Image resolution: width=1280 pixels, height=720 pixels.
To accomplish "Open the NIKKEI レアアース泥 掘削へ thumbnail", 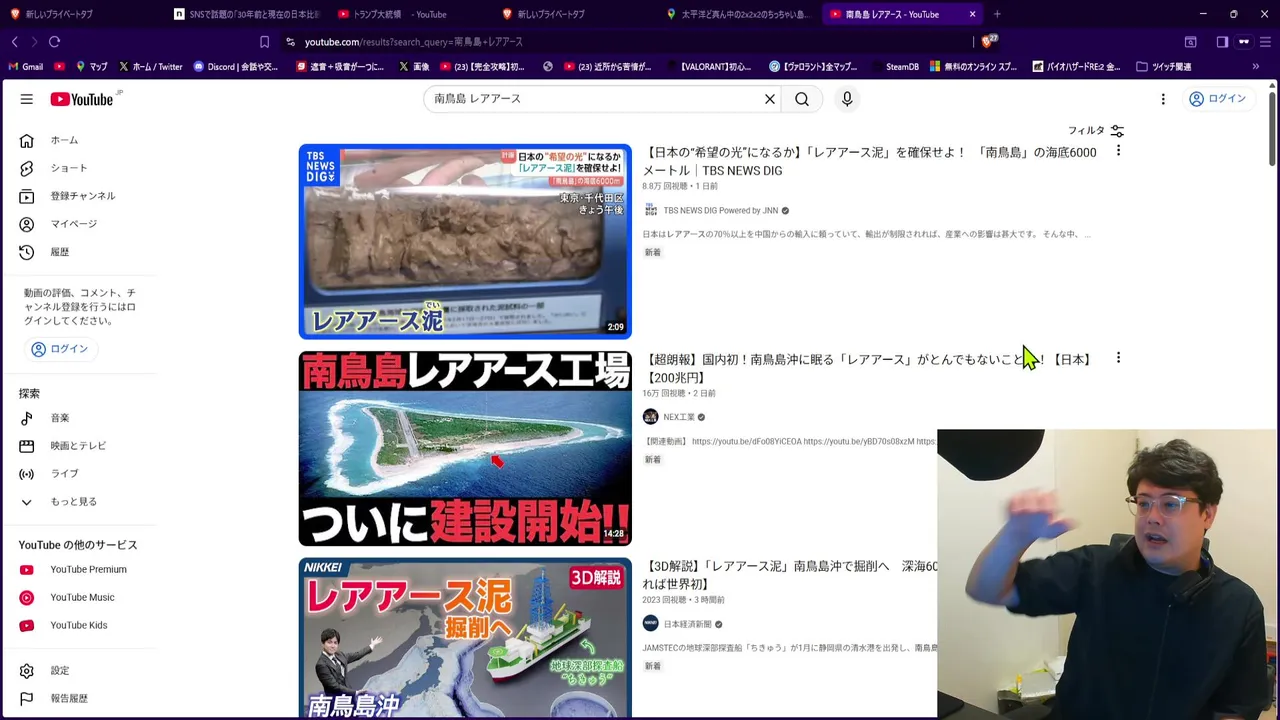I will point(465,638).
